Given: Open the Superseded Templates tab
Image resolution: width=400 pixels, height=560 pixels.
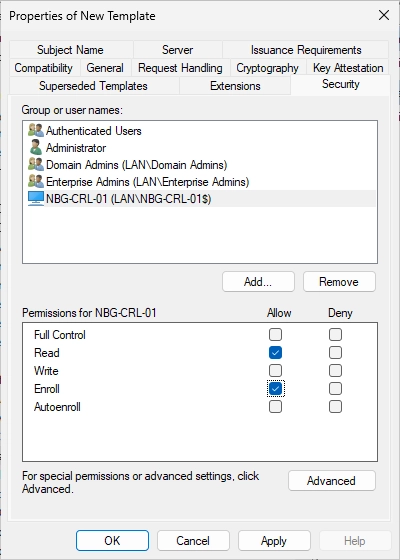Looking at the screenshot, I should 94,86.
